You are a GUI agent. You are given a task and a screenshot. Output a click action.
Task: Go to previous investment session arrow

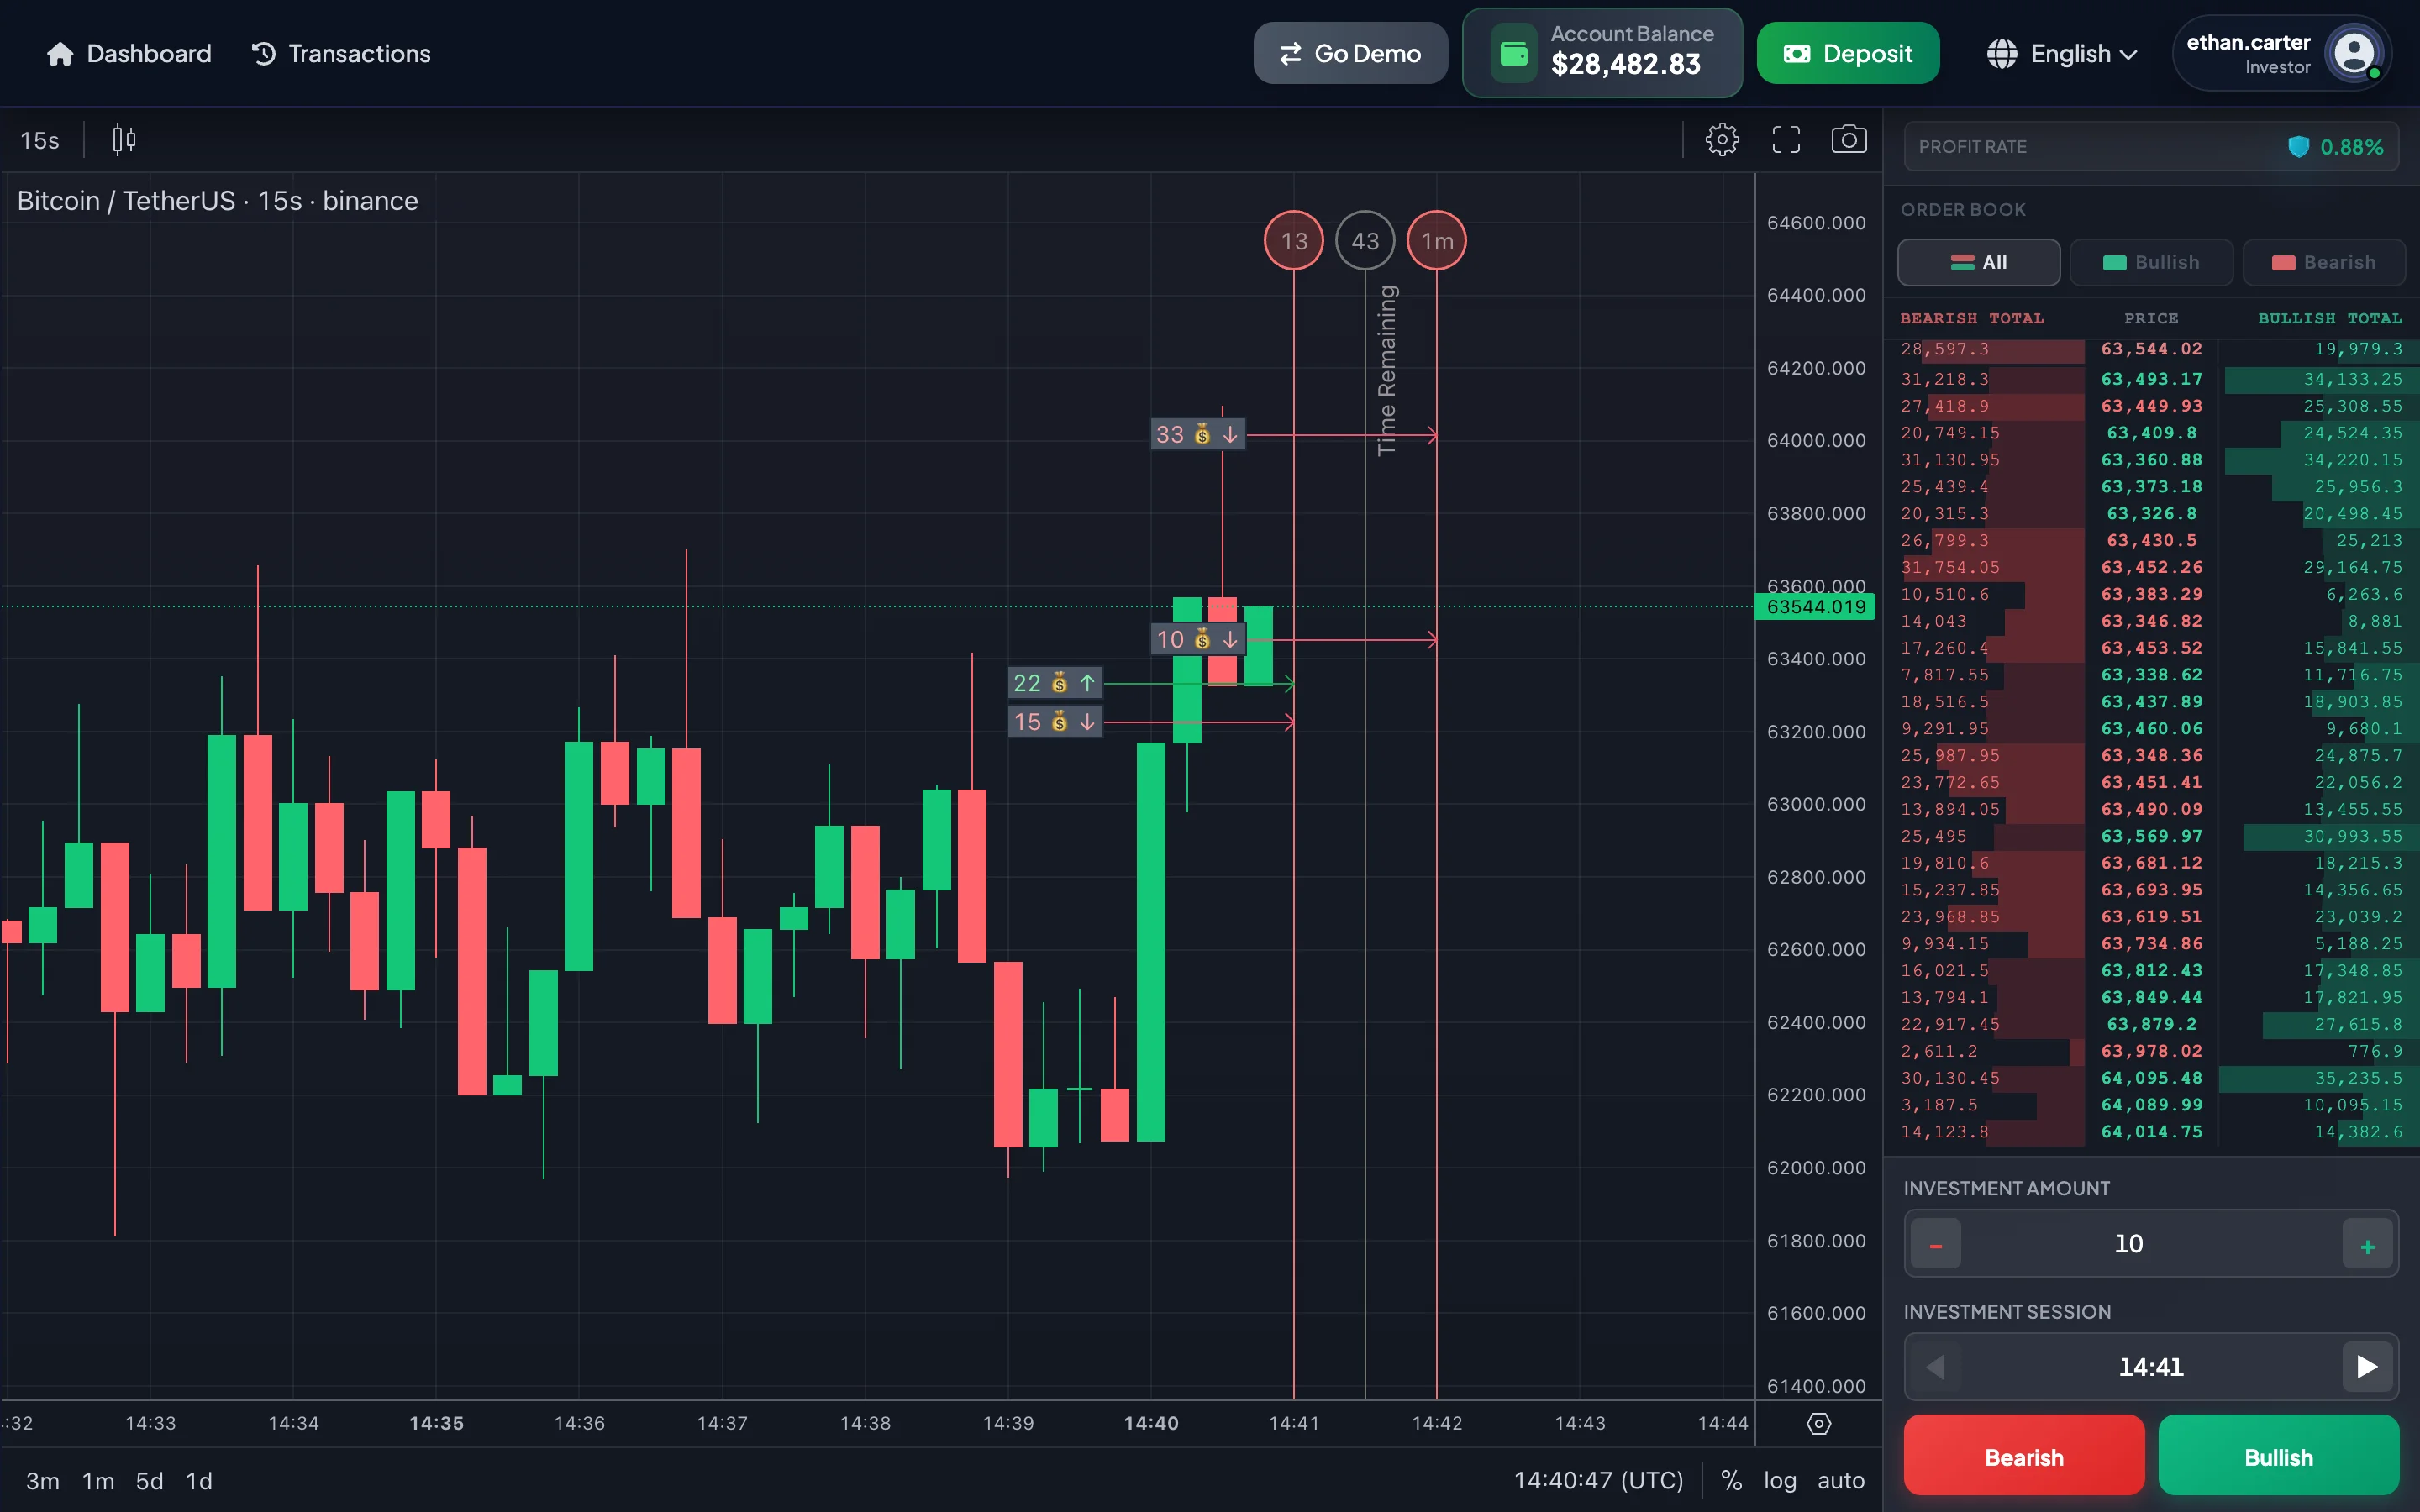click(1936, 1367)
